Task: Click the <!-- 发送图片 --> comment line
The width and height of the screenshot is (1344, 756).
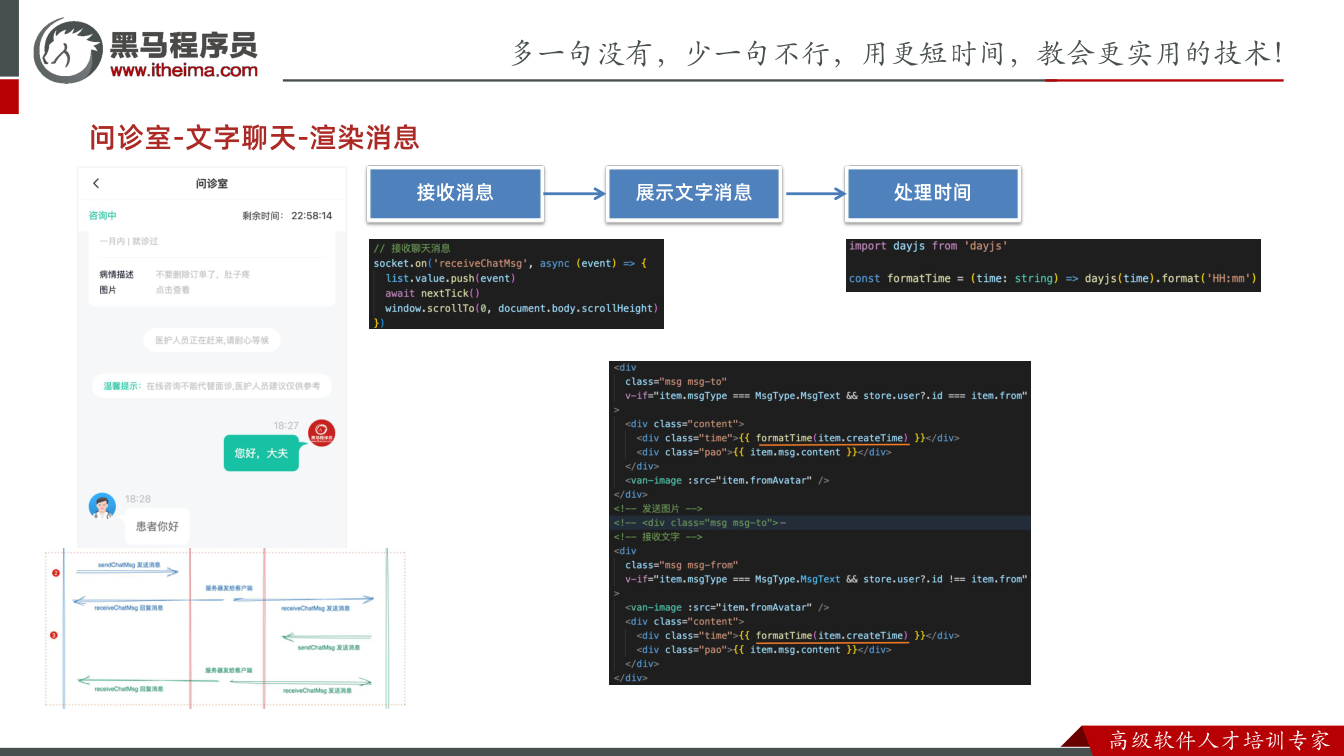Action: tap(658, 508)
